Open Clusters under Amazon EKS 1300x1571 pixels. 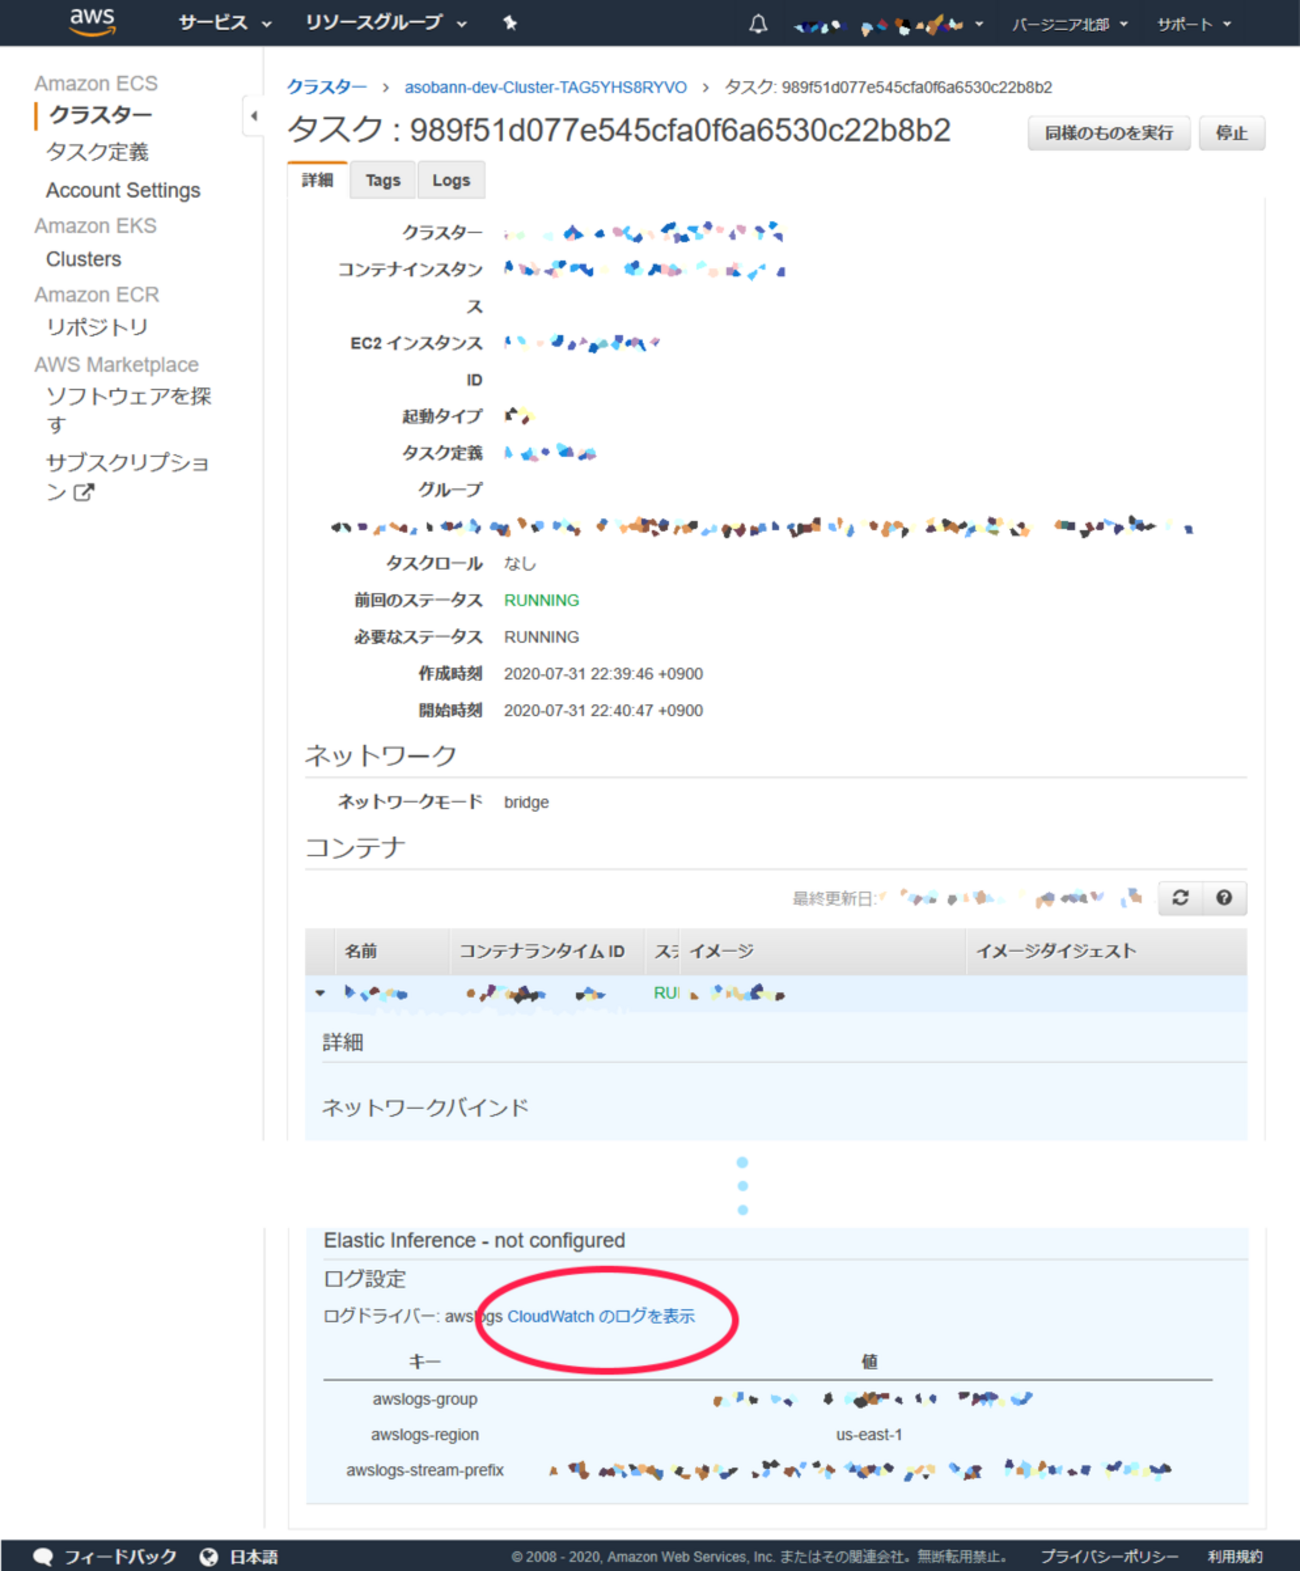tap(83, 259)
